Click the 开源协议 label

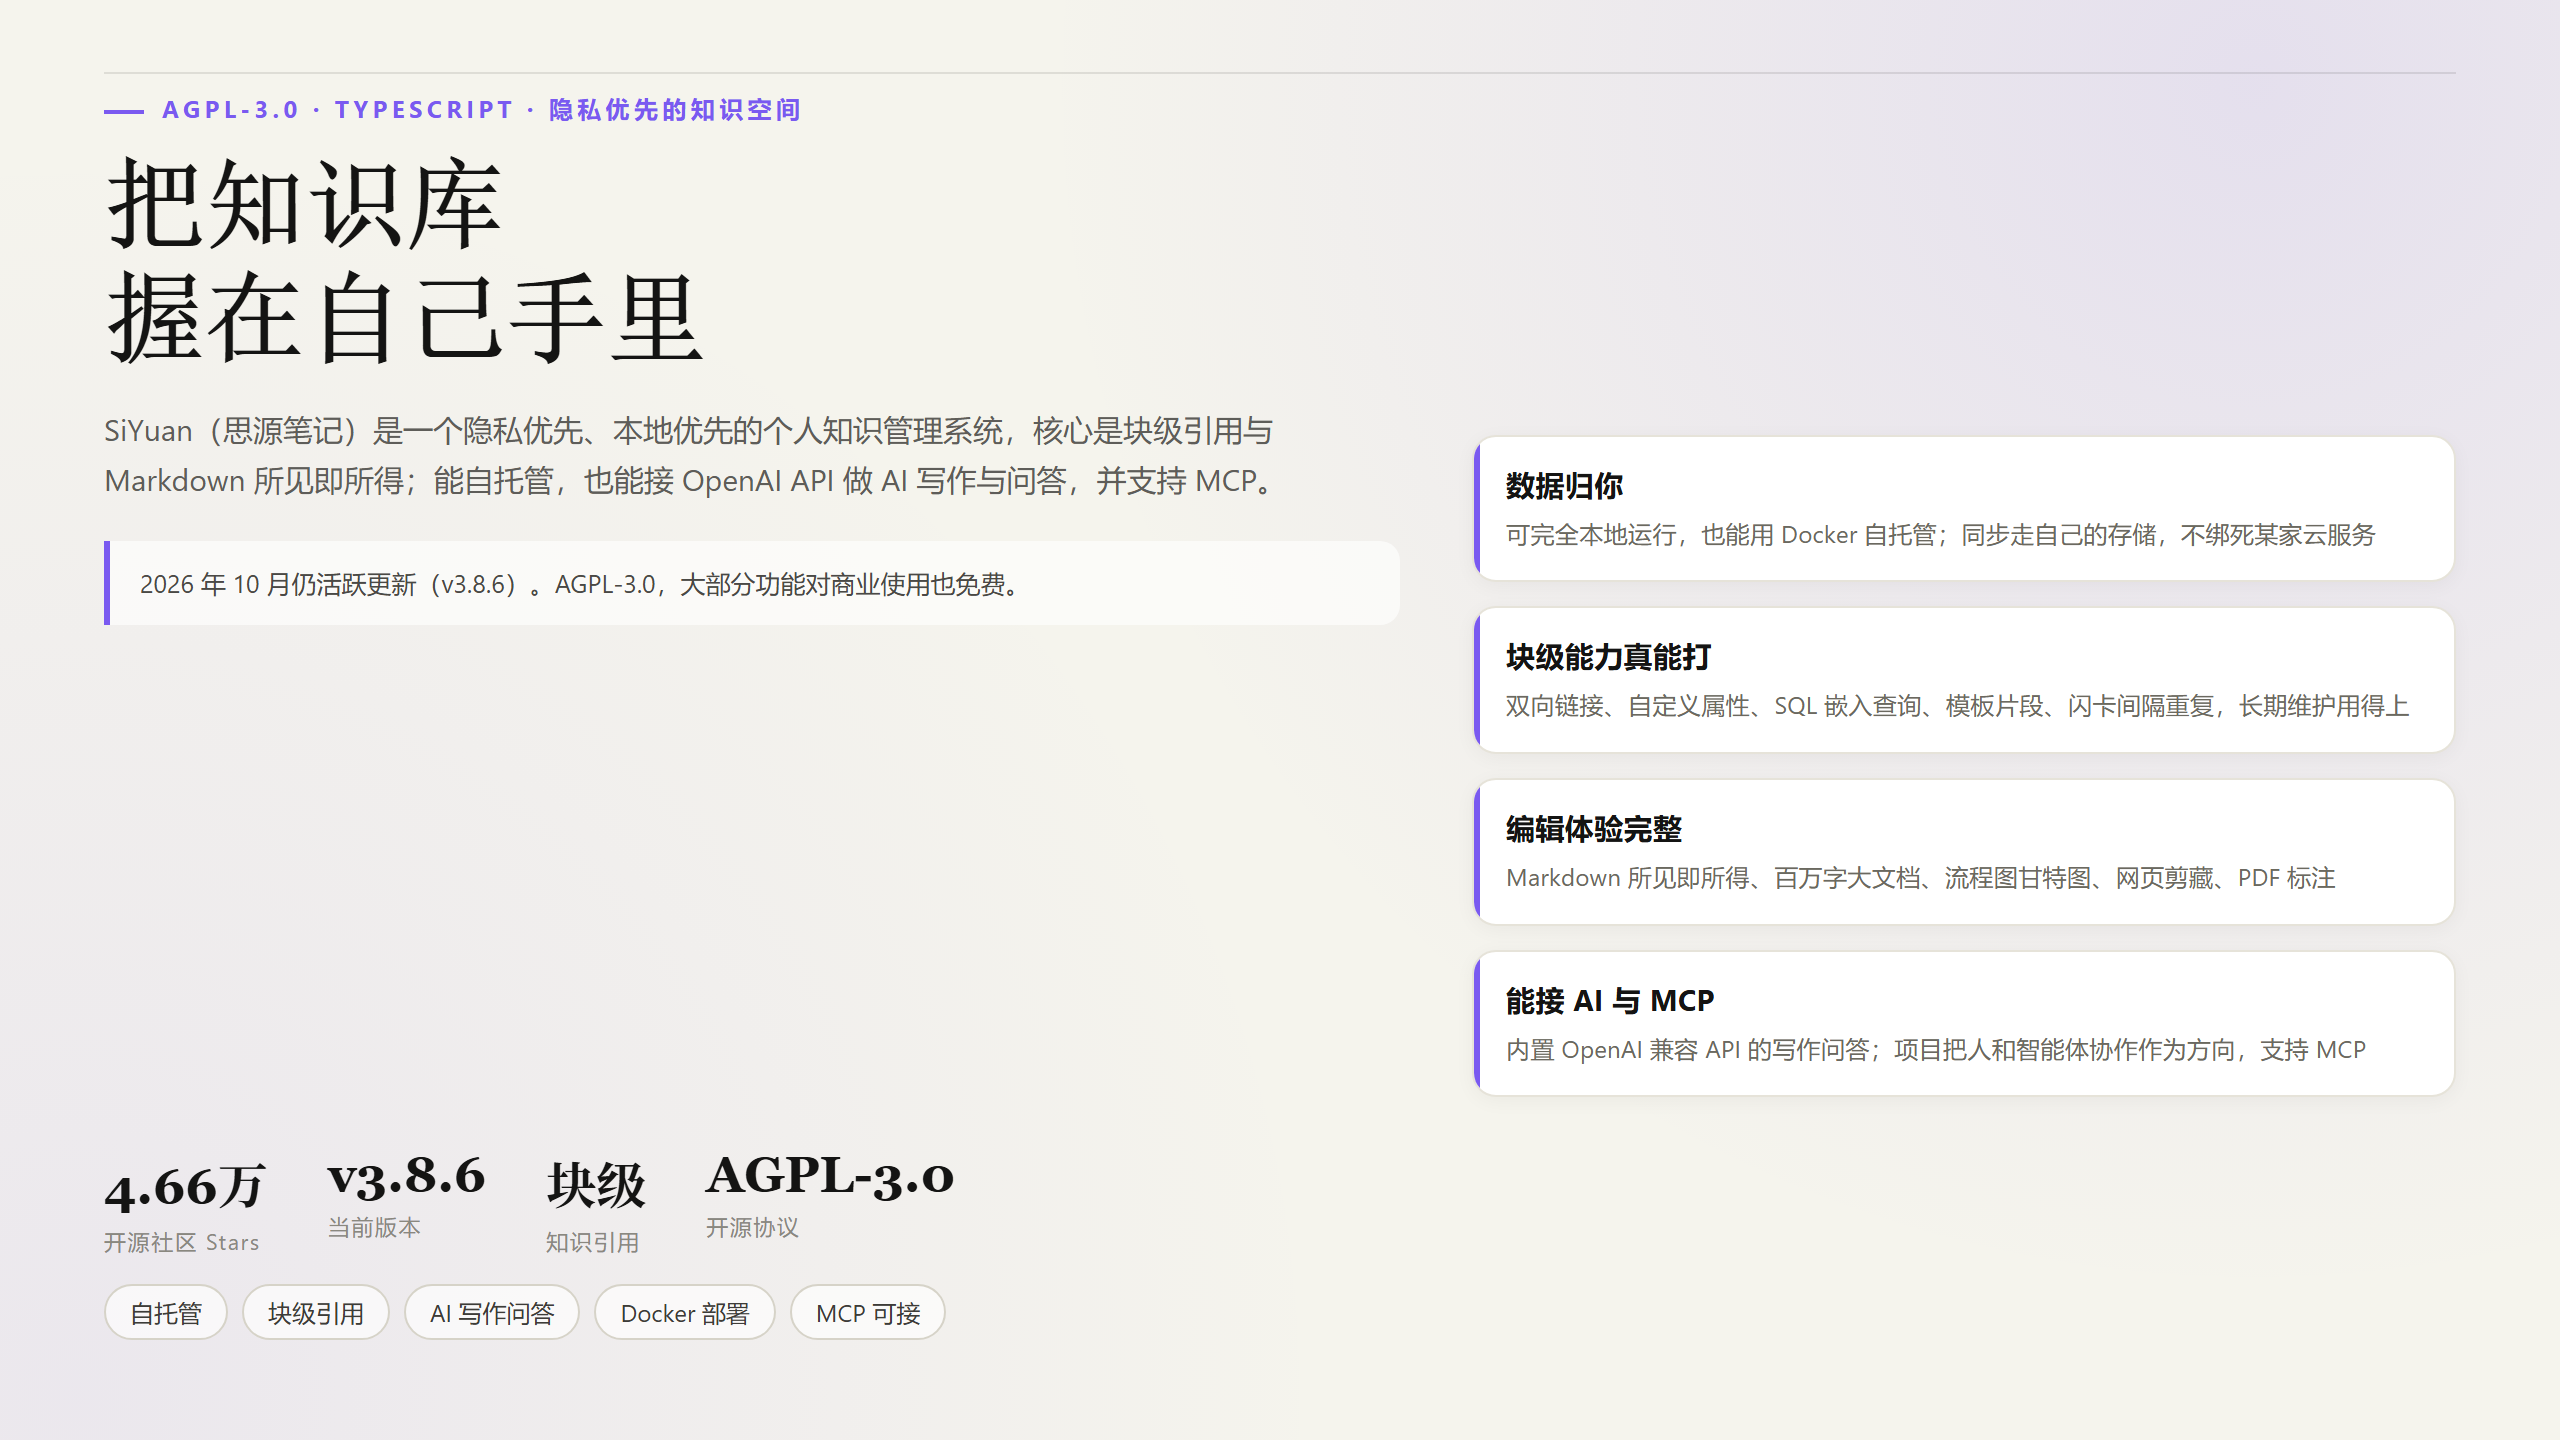click(x=752, y=1227)
